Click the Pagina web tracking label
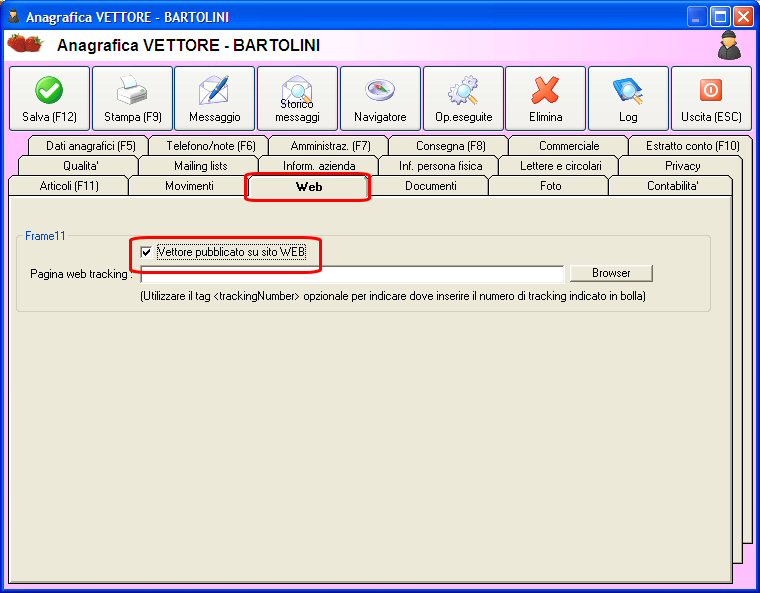Viewport: 760px width, 593px height. (81, 274)
